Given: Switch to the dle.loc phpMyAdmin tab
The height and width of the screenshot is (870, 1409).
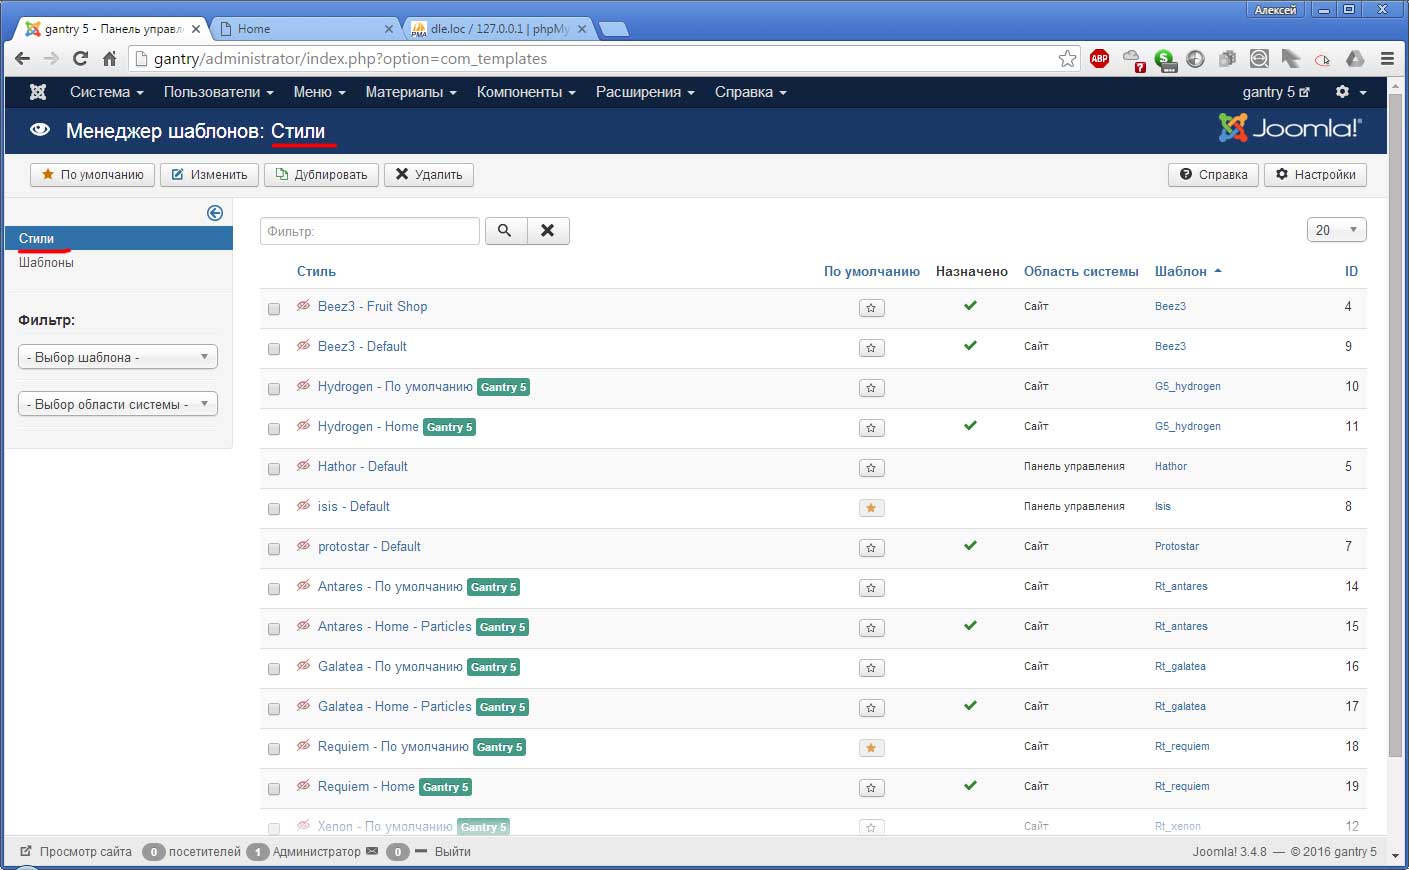Looking at the screenshot, I should 500,29.
